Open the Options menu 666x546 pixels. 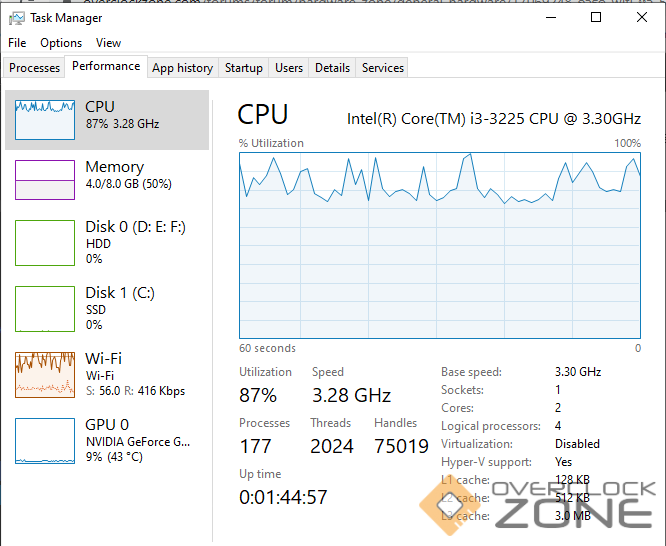click(61, 43)
